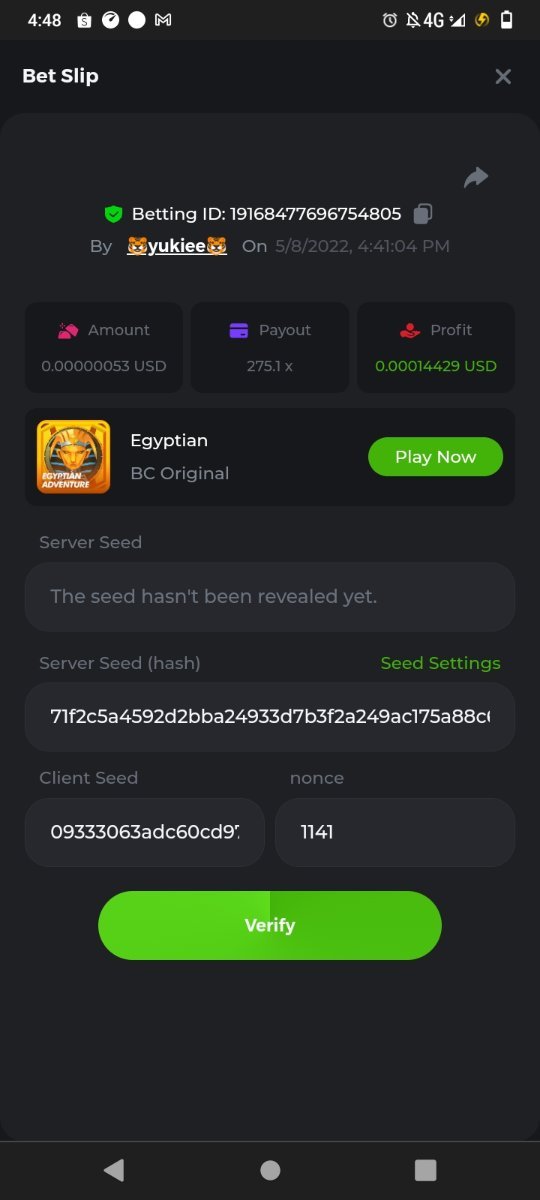The width and height of the screenshot is (540, 1200).
Task: Open yukiee user profile link
Action: [177, 246]
